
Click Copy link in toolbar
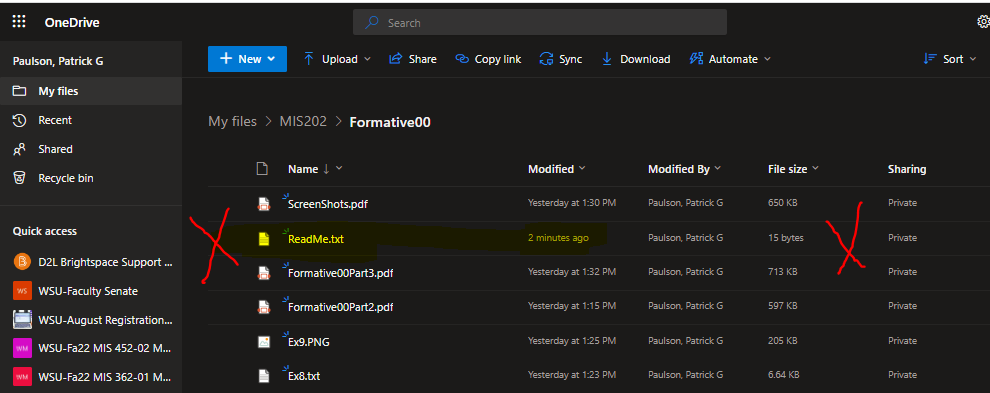coord(489,59)
